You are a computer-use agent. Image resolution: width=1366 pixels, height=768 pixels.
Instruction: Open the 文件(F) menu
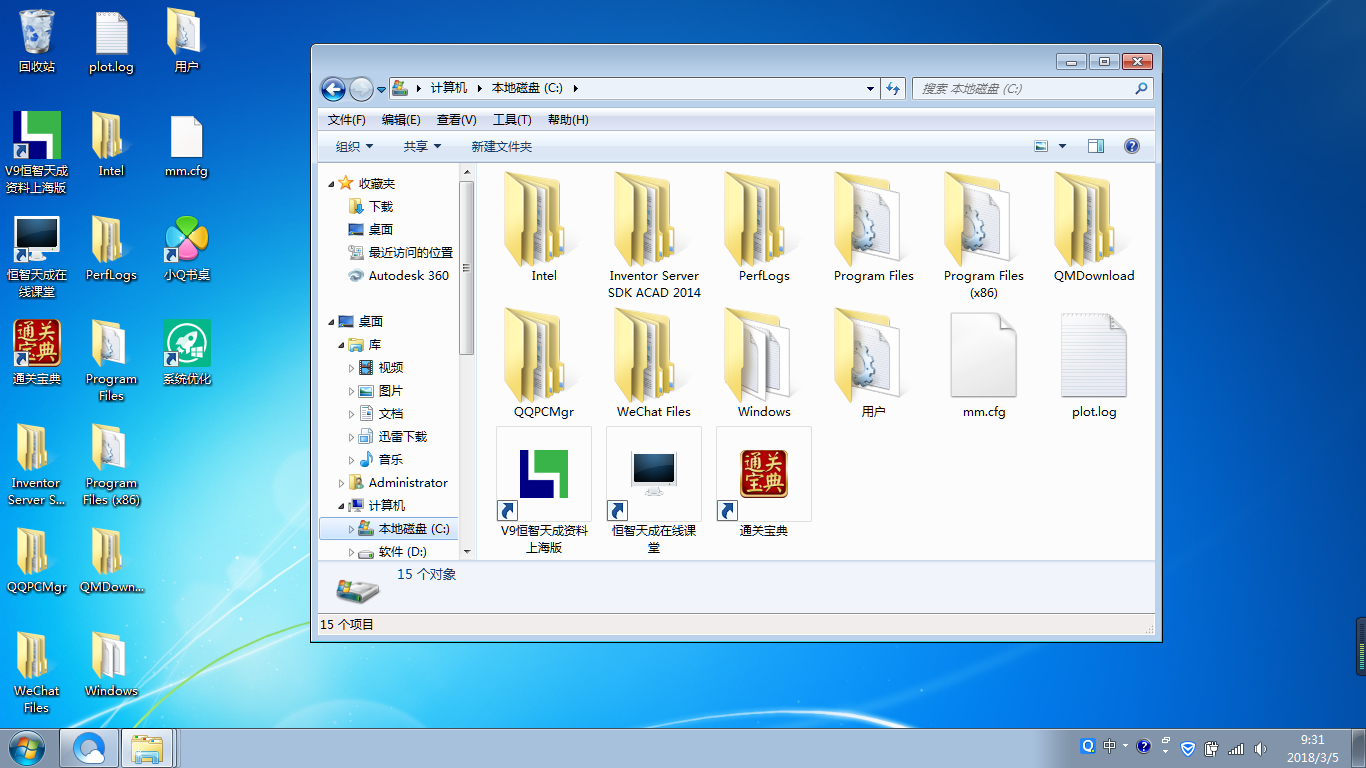(346, 120)
